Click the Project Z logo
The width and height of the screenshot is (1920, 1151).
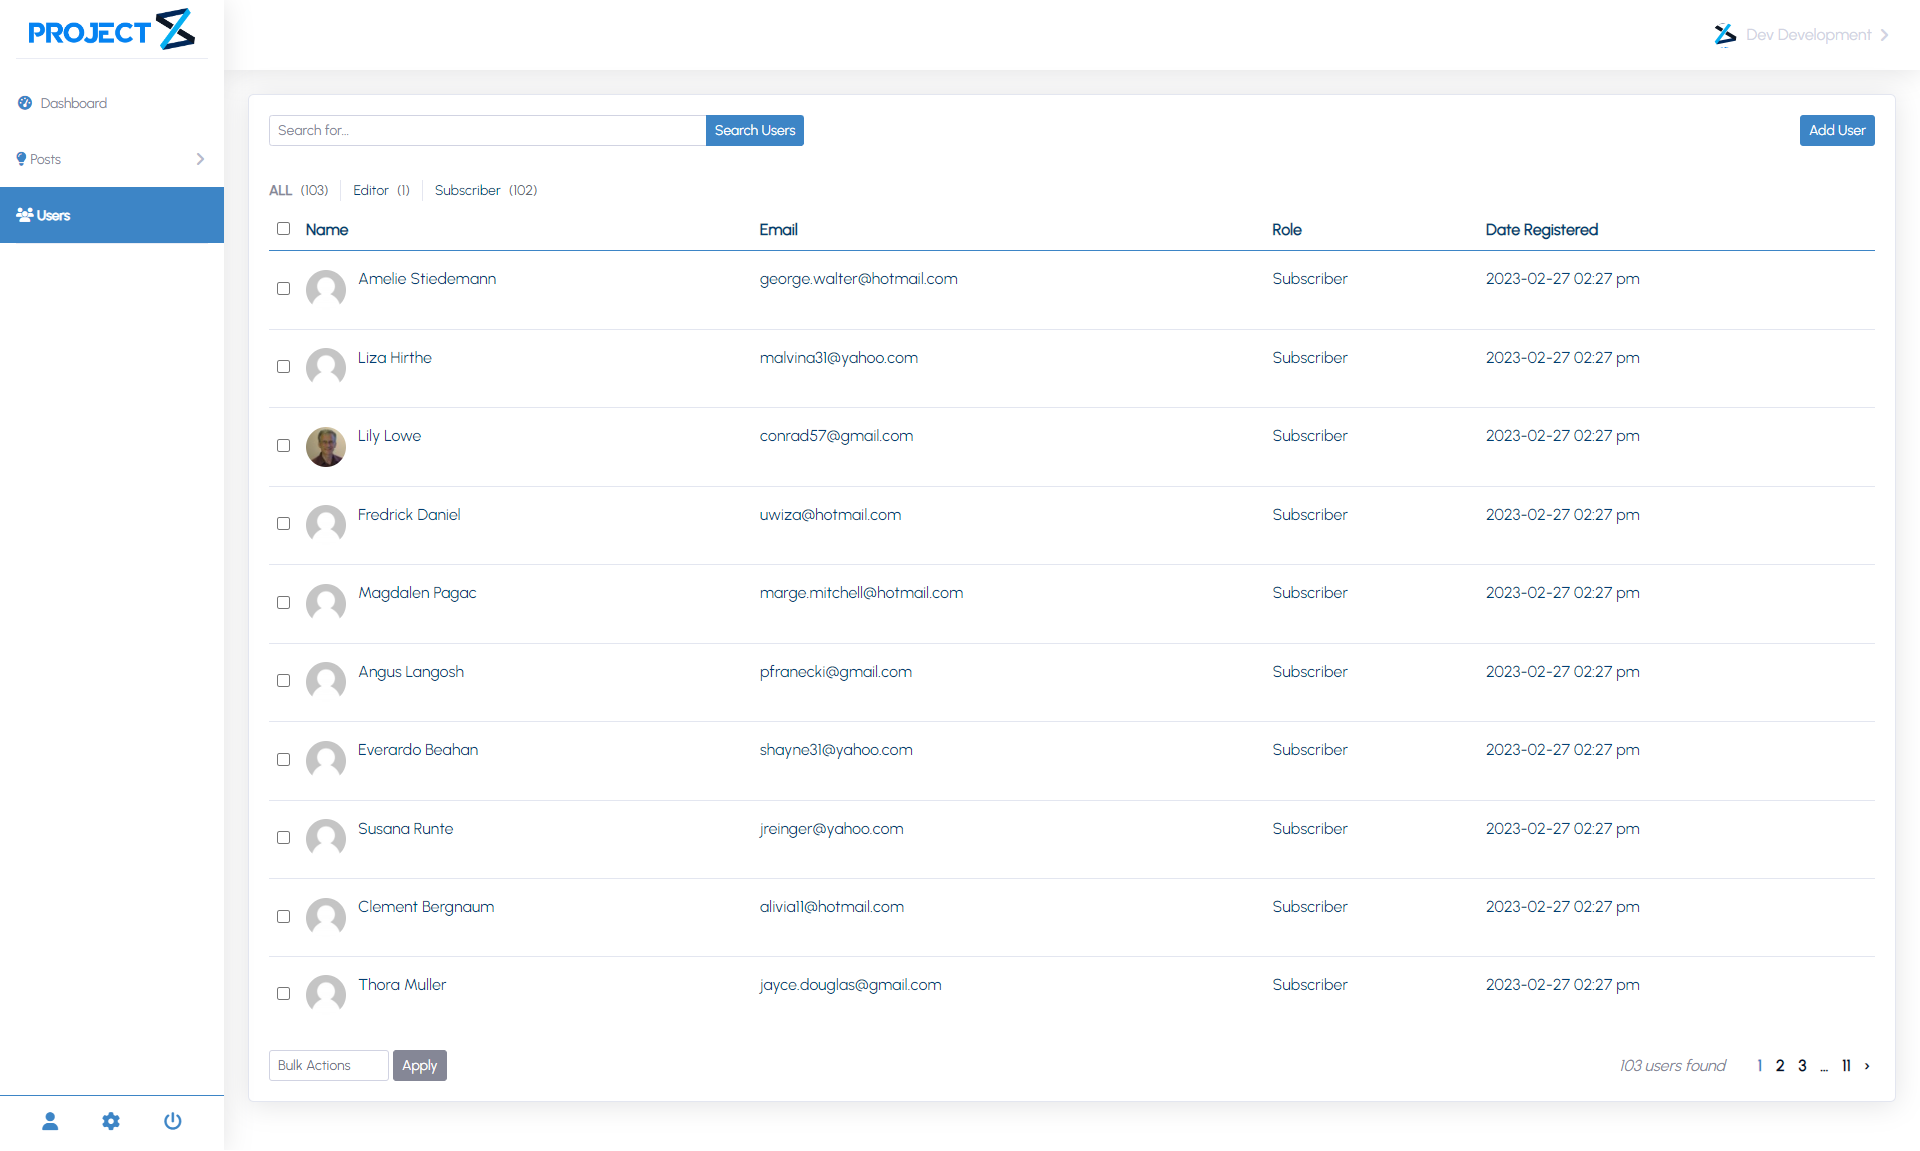(111, 29)
